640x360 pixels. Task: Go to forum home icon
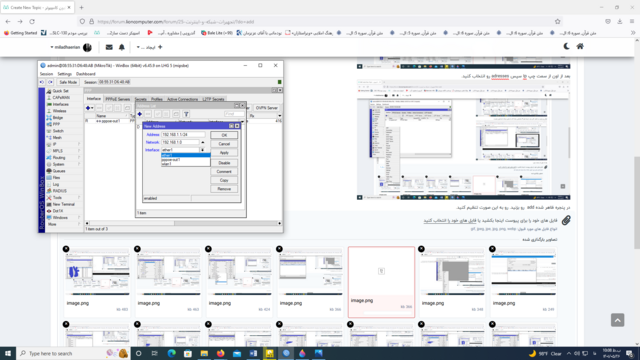580,47
